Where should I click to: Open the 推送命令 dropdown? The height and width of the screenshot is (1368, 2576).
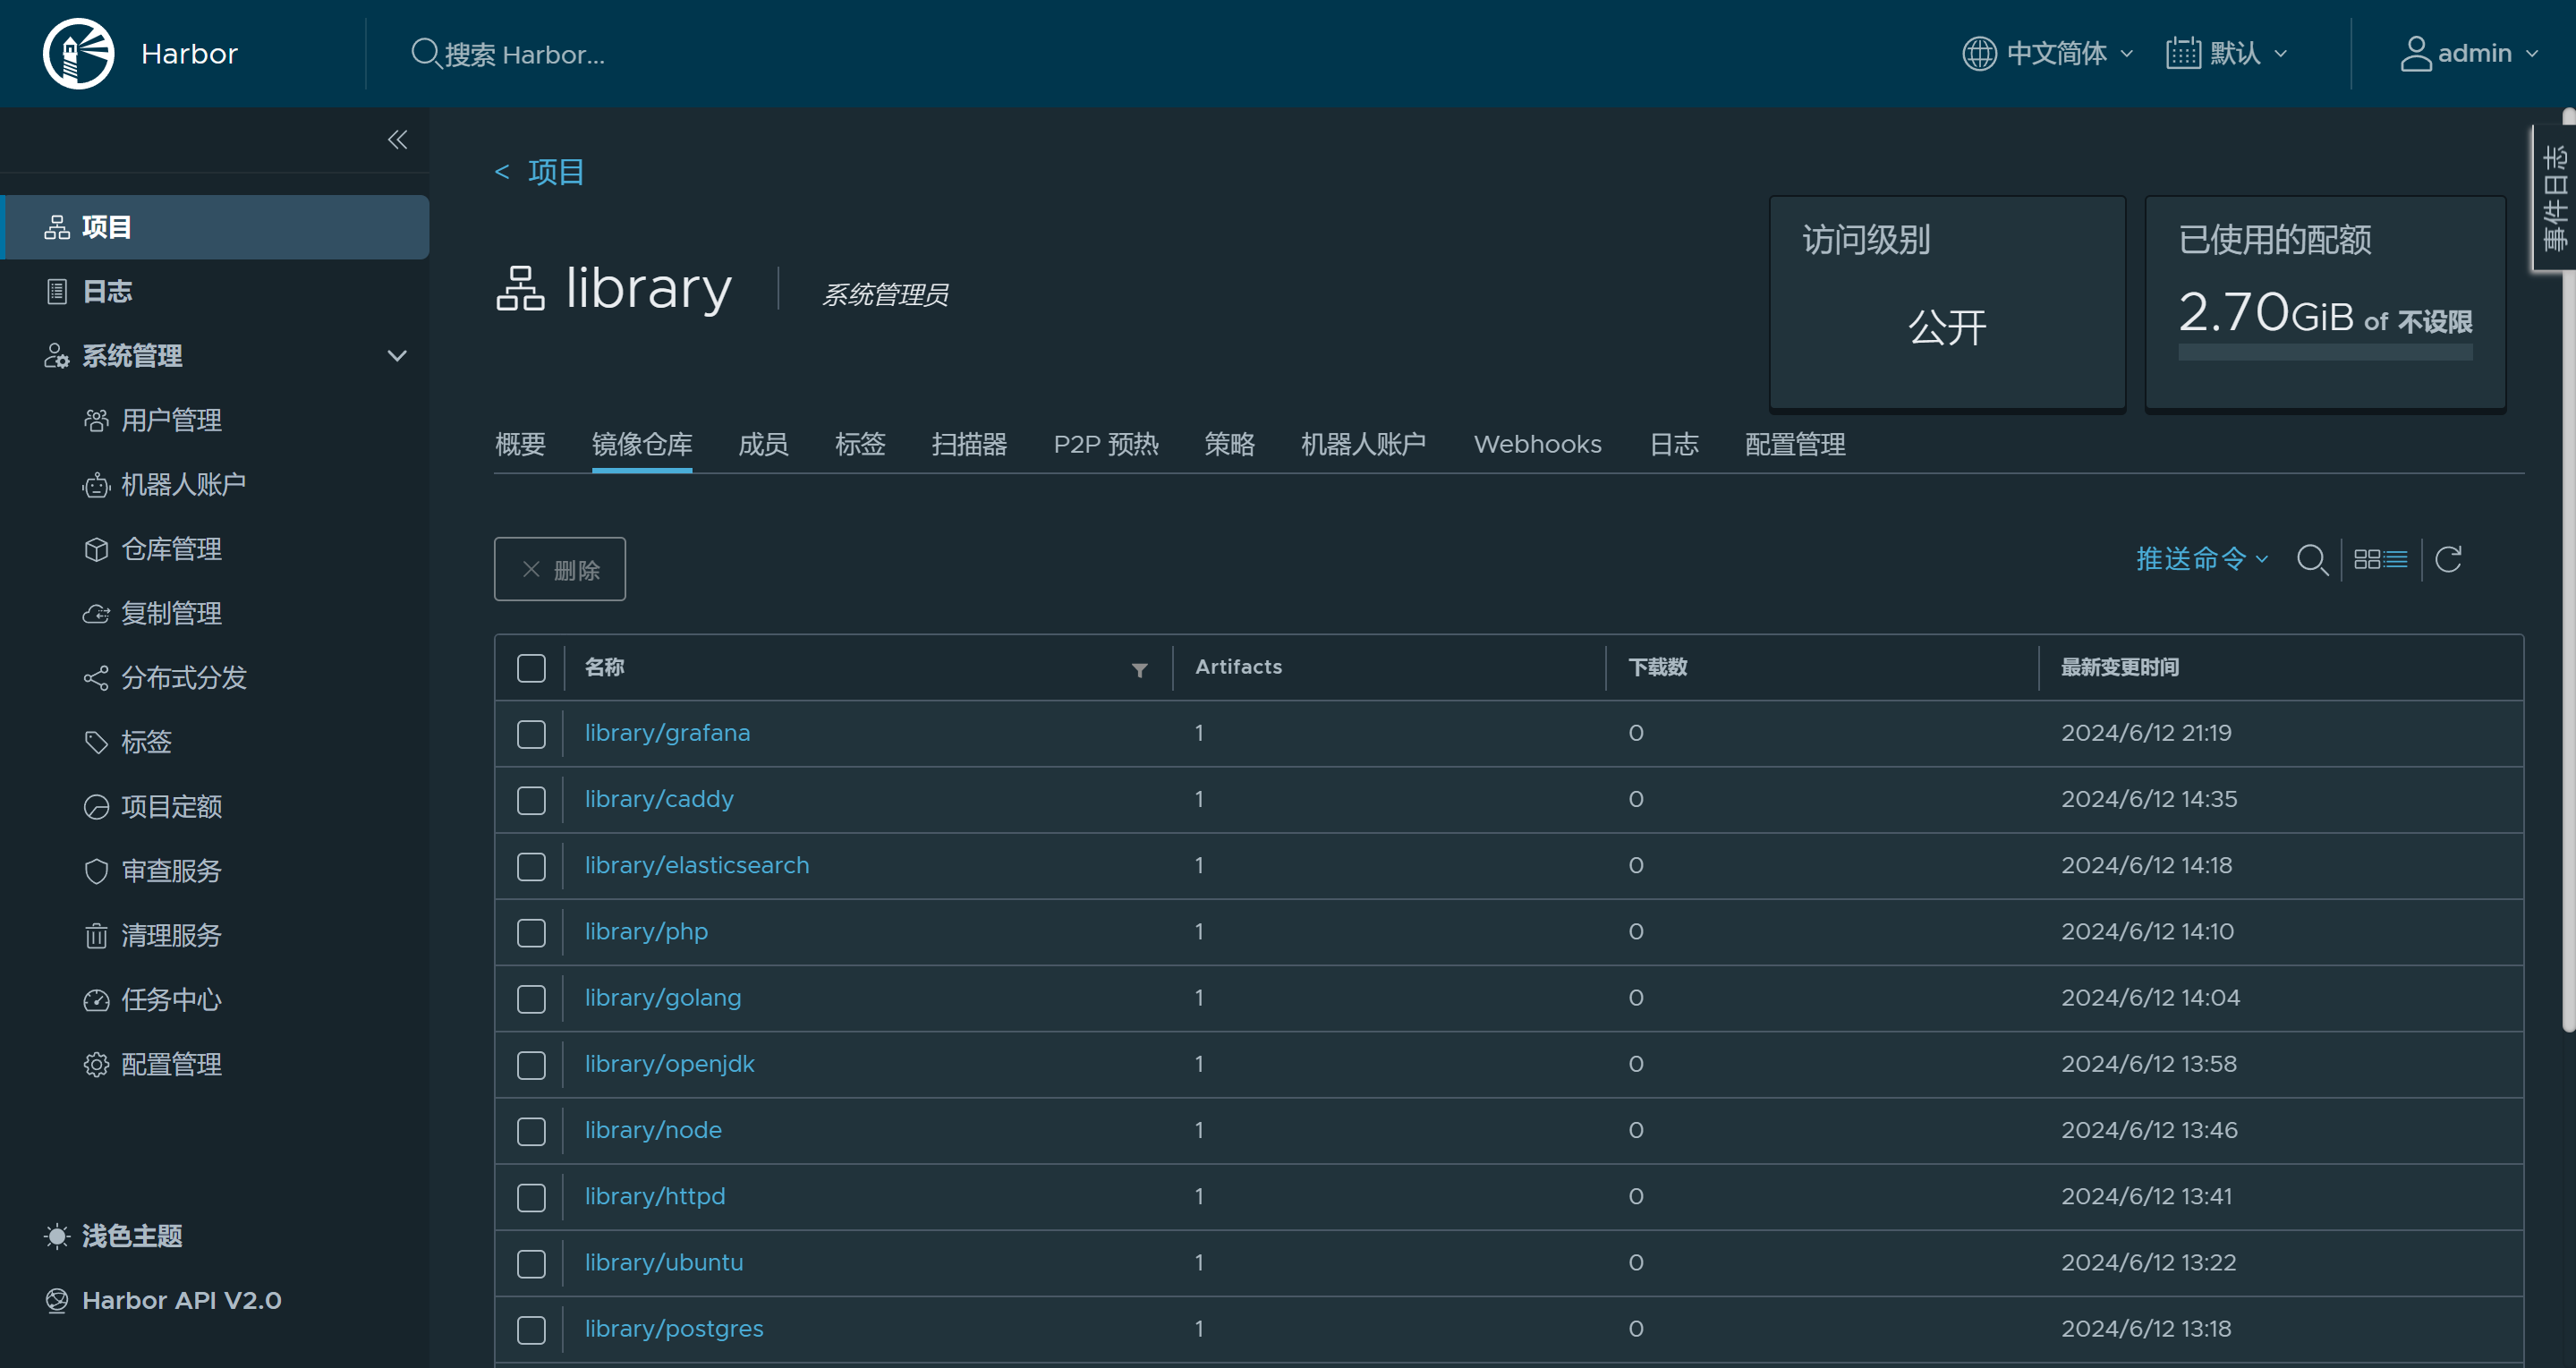2201,559
